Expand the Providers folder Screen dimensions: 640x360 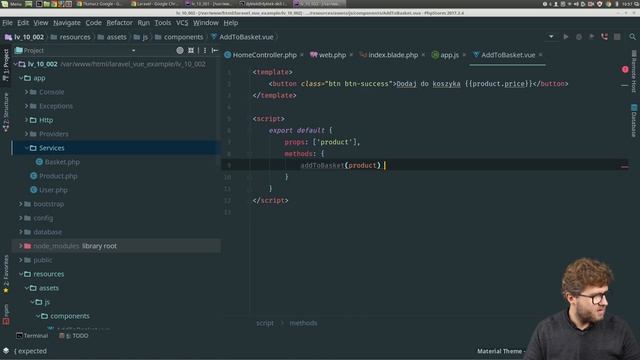27,134
